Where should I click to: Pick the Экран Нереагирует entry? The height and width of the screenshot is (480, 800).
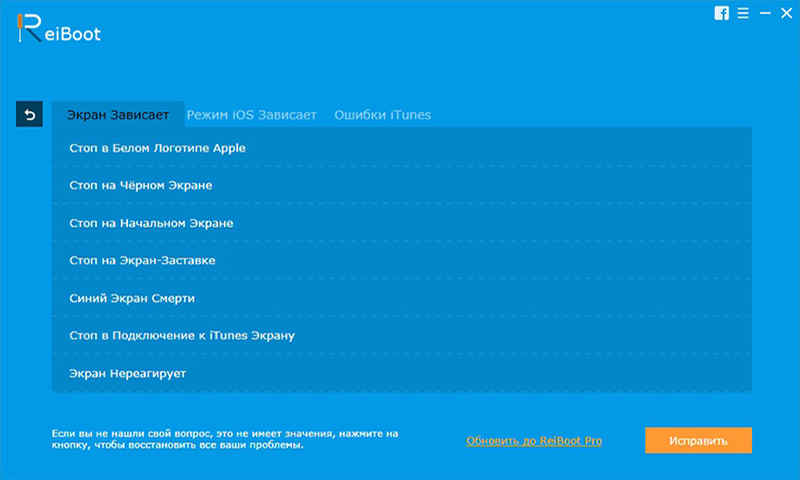[x=402, y=373]
